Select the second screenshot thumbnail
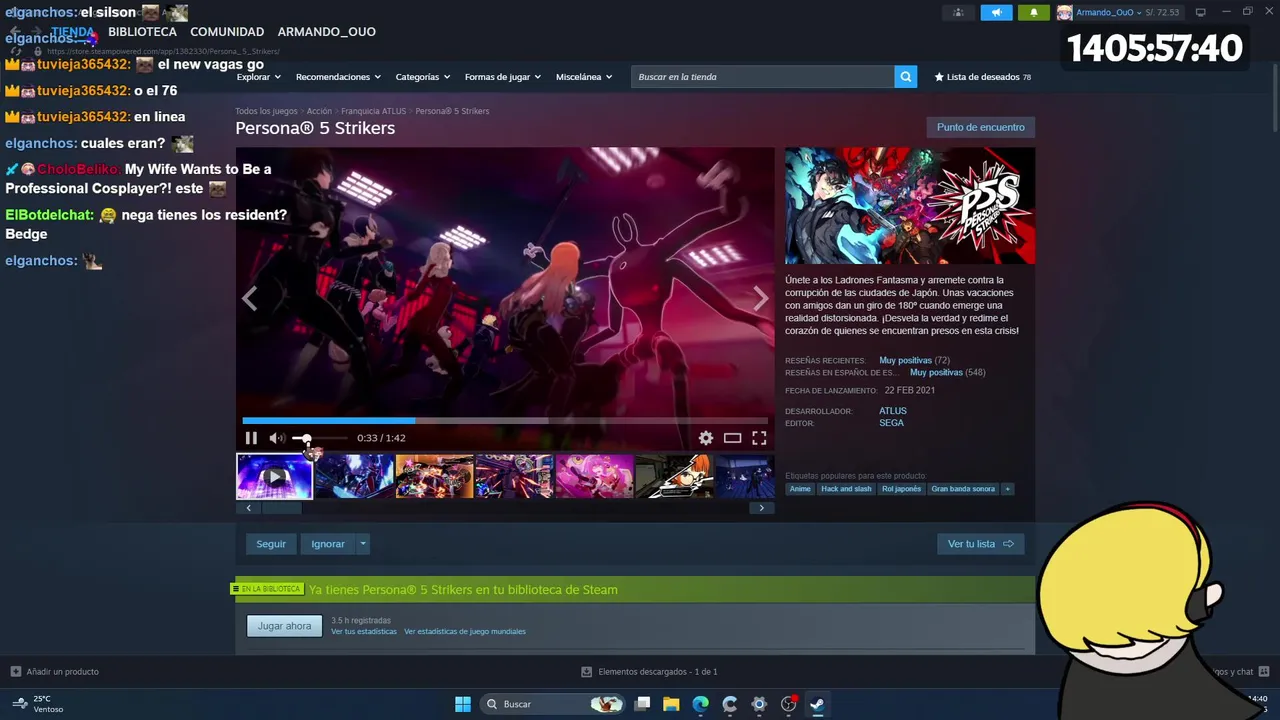 coord(355,477)
